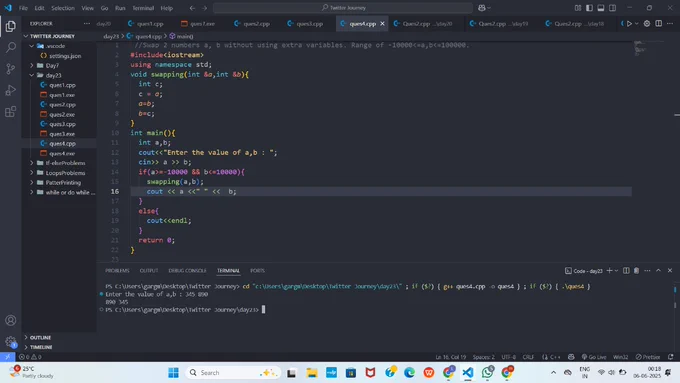Open the Manage gear in activity bar
Viewport: 680px width, 383px height.
tap(10, 341)
